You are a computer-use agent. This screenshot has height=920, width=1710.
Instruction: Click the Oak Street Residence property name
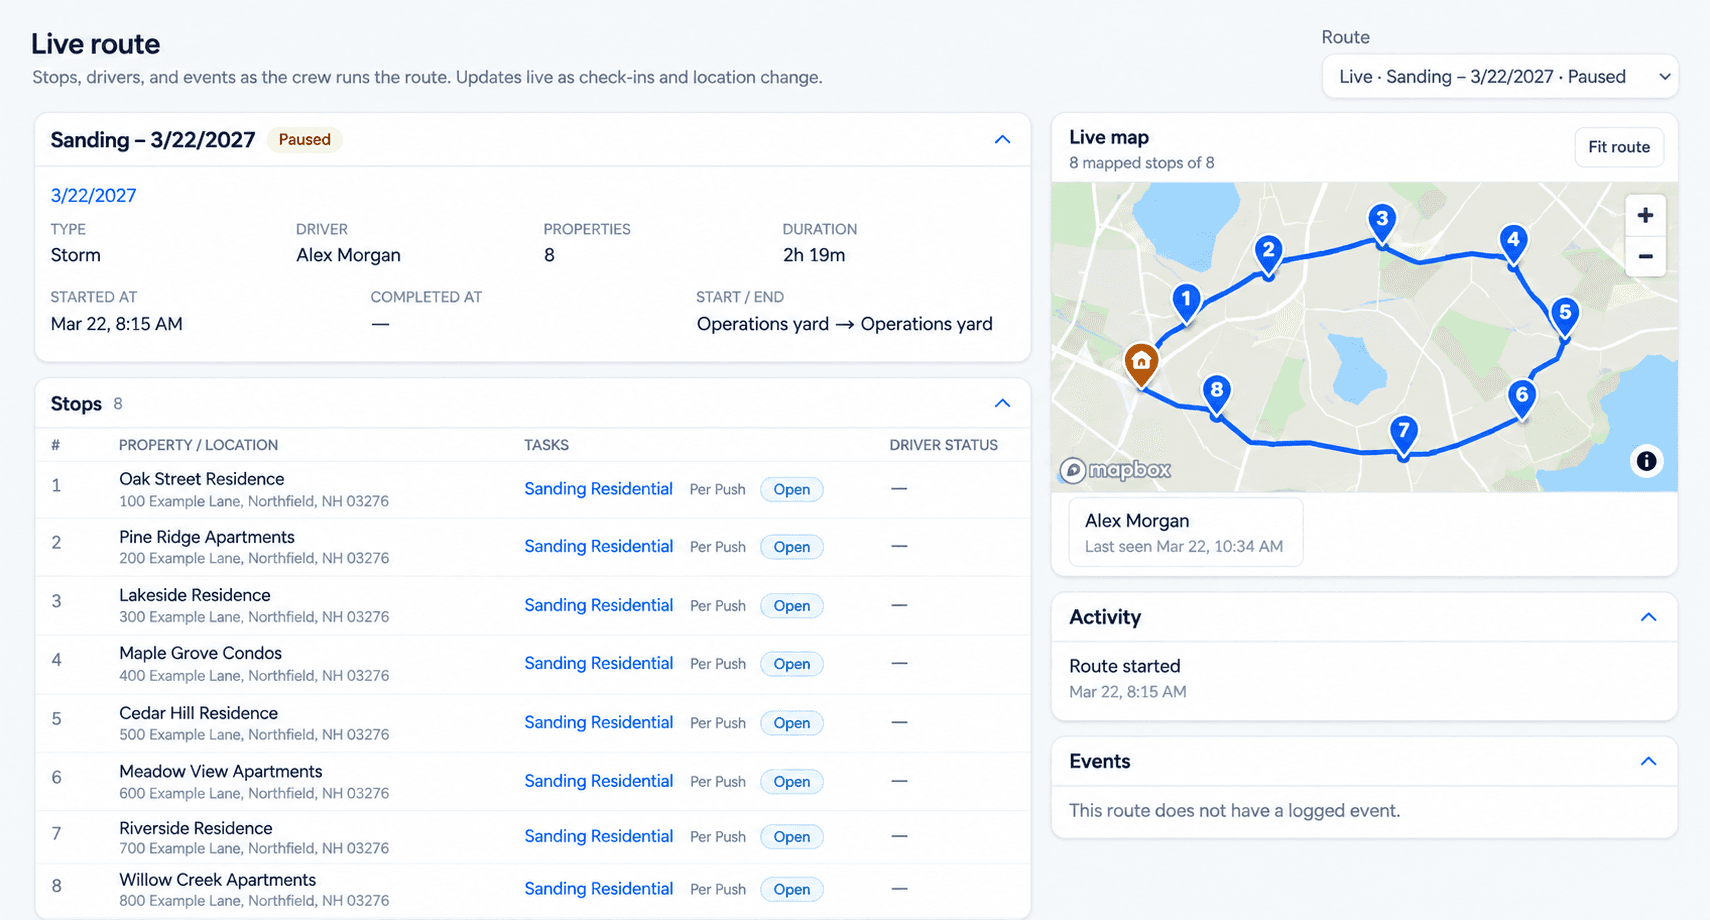tap(201, 479)
